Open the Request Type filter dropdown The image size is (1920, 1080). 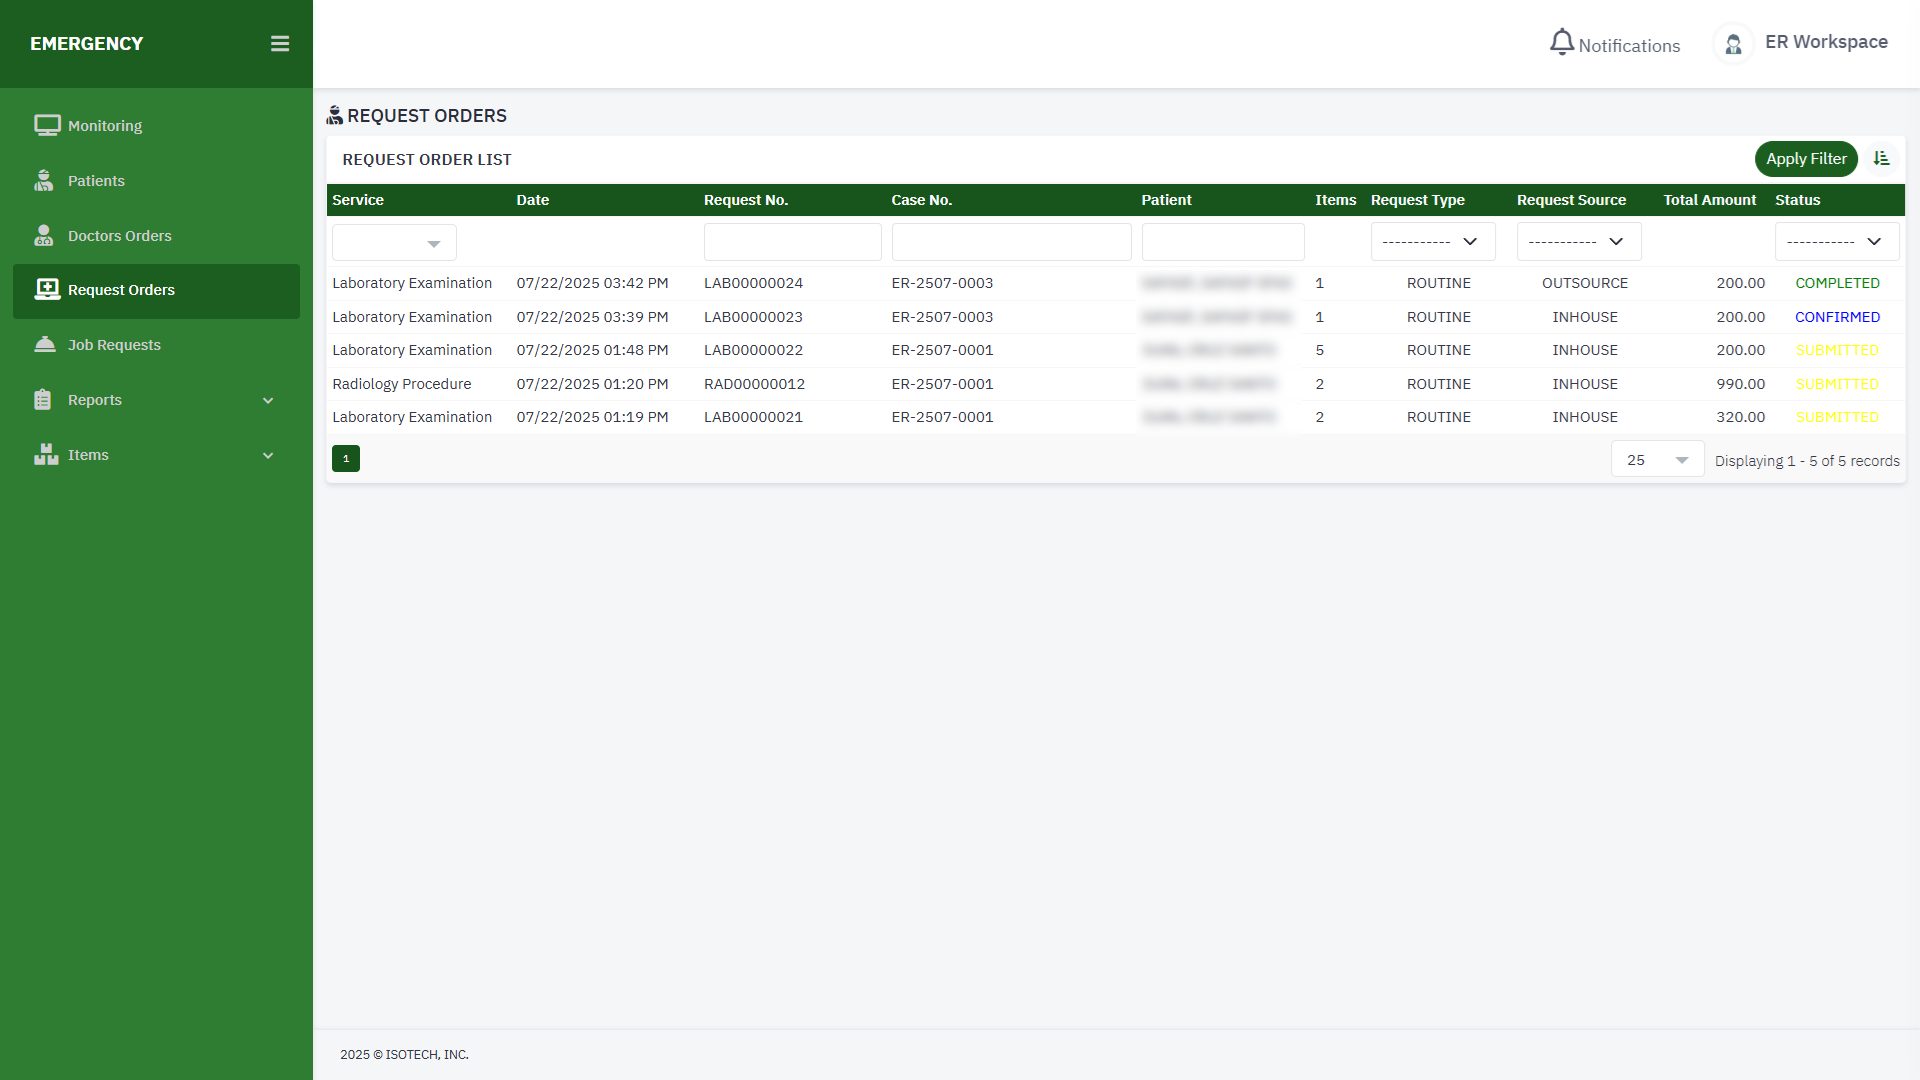point(1432,242)
